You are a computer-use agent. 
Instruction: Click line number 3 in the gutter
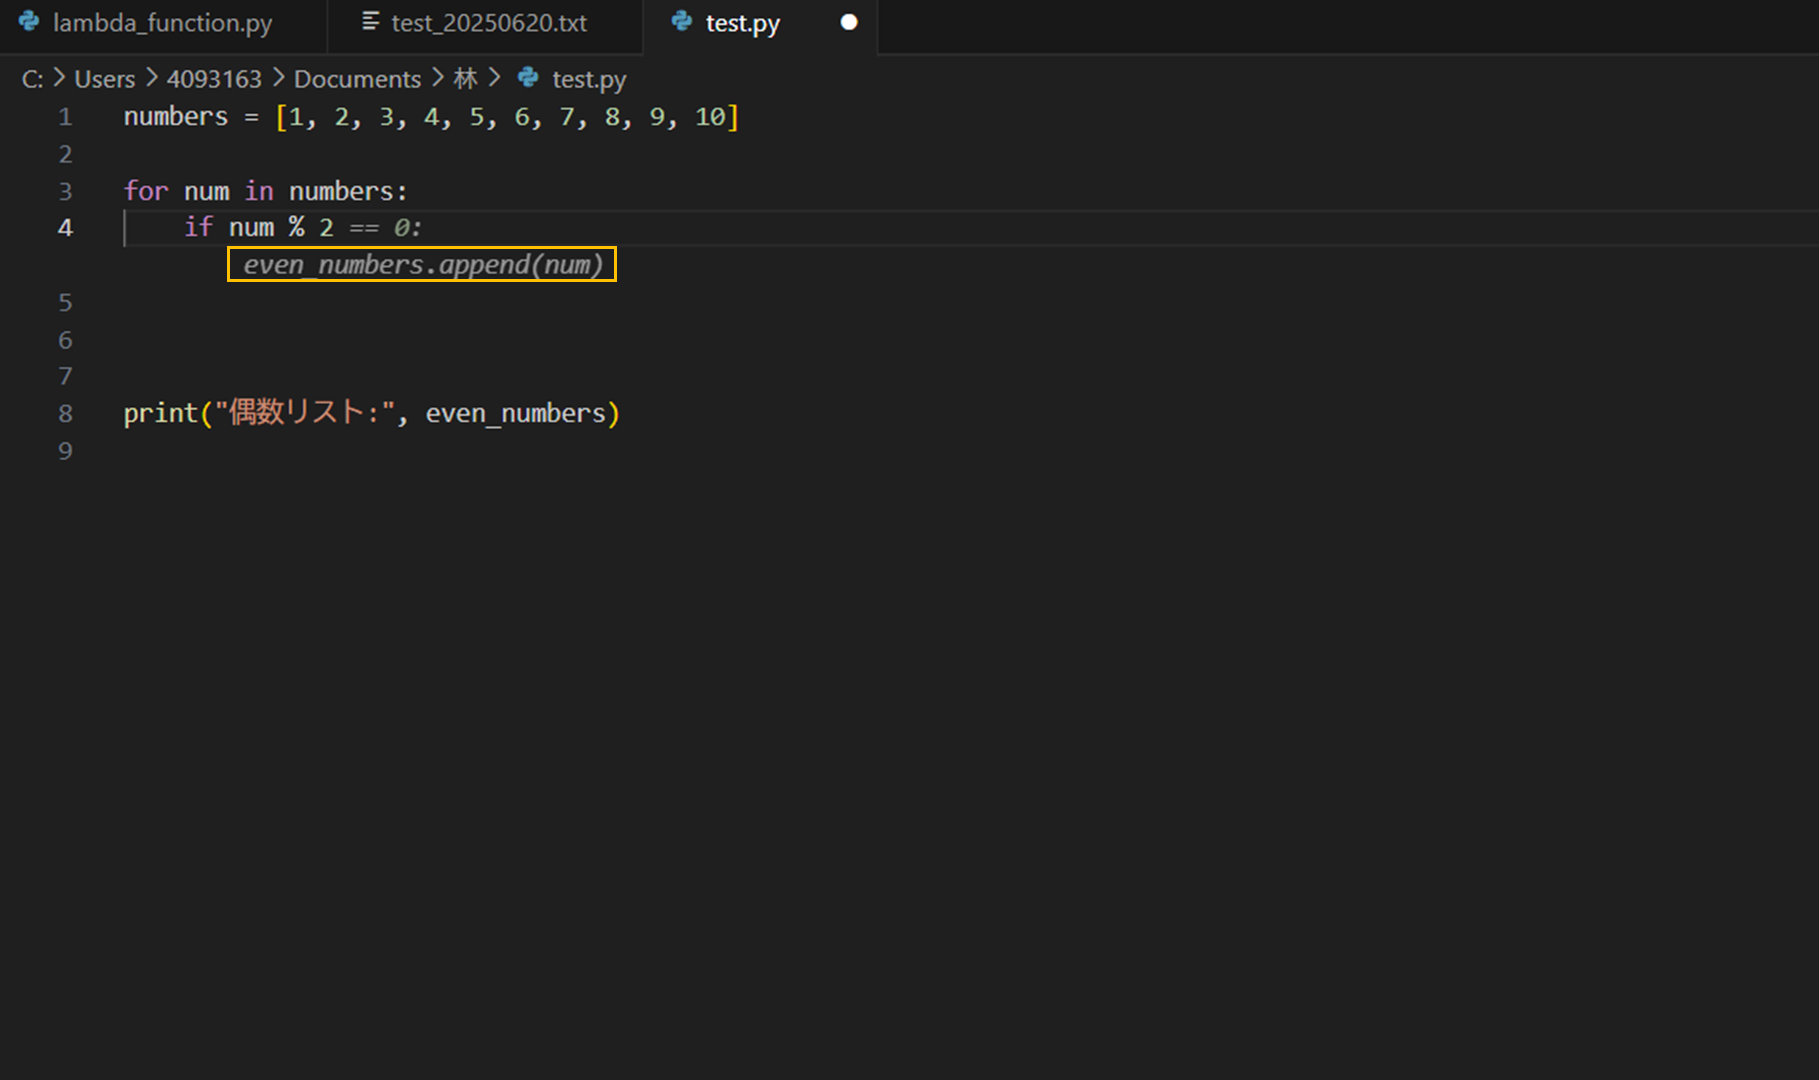[x=65, y=191]
